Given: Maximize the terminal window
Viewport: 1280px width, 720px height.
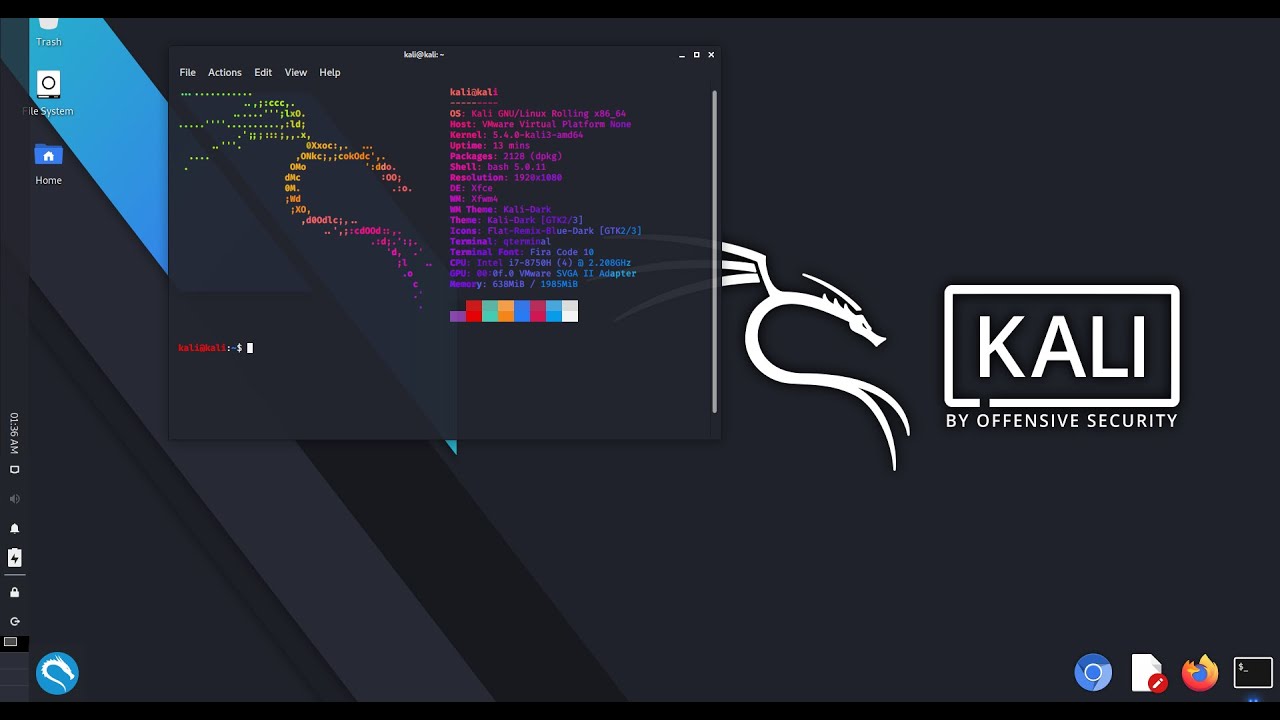Looking at the screenshot, I should point(697,55).
